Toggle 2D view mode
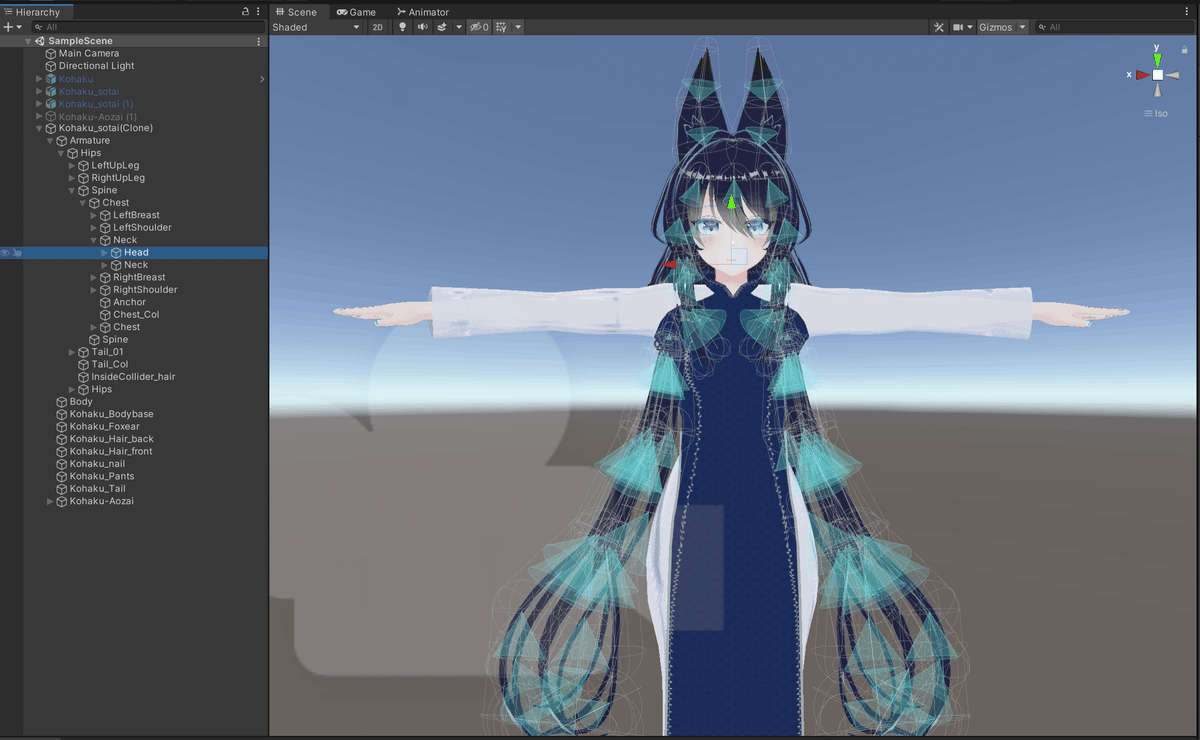The height and width of the screenshot is (740, 1200). [377, 27]
